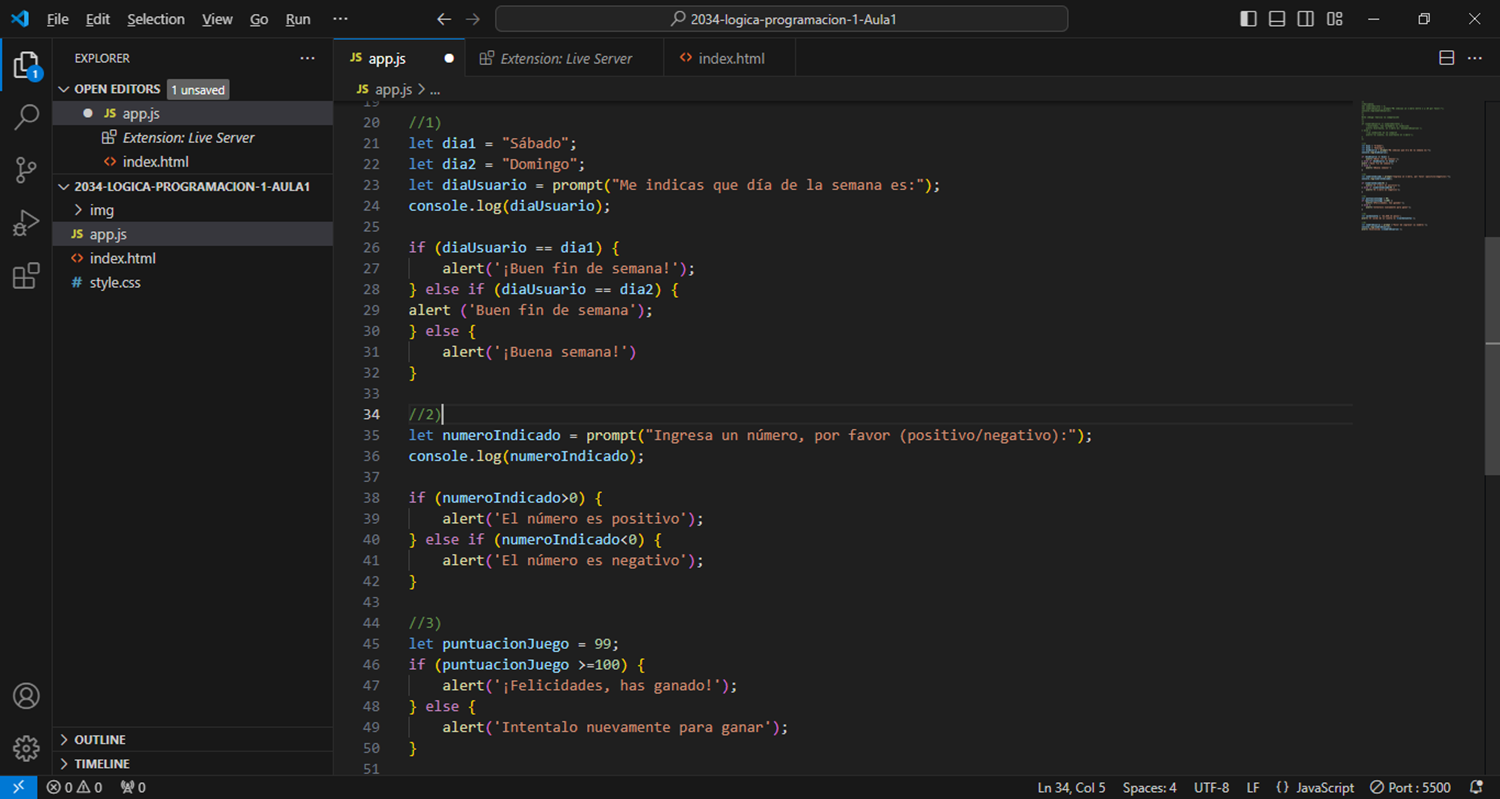Open Run and Debug view
This screenshot has height=799, width=1500.
pyautogui.click(x=26, y=223)
